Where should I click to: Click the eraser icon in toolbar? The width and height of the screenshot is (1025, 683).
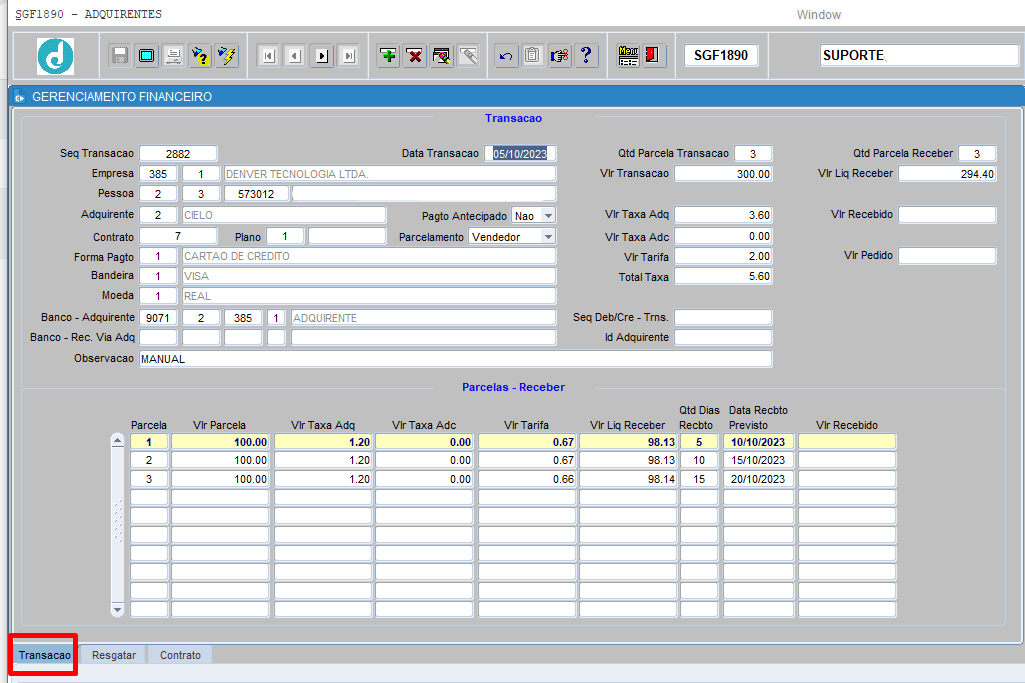tap(469, 56)
